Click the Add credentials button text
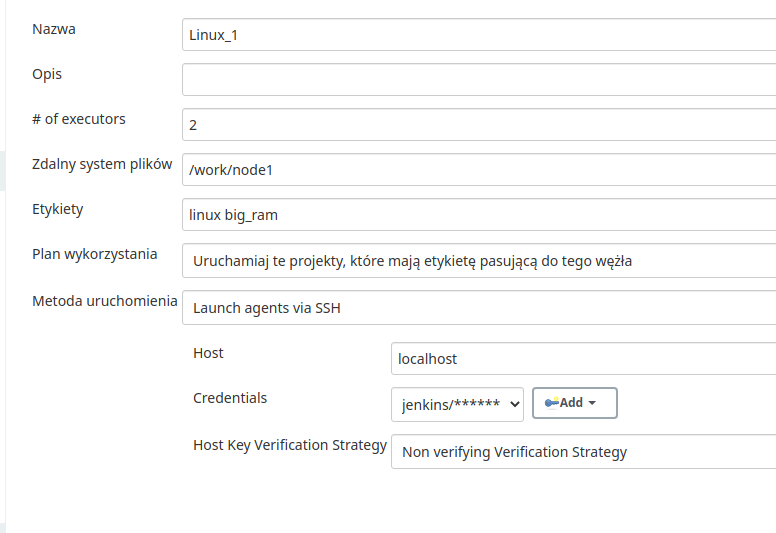 571,403
